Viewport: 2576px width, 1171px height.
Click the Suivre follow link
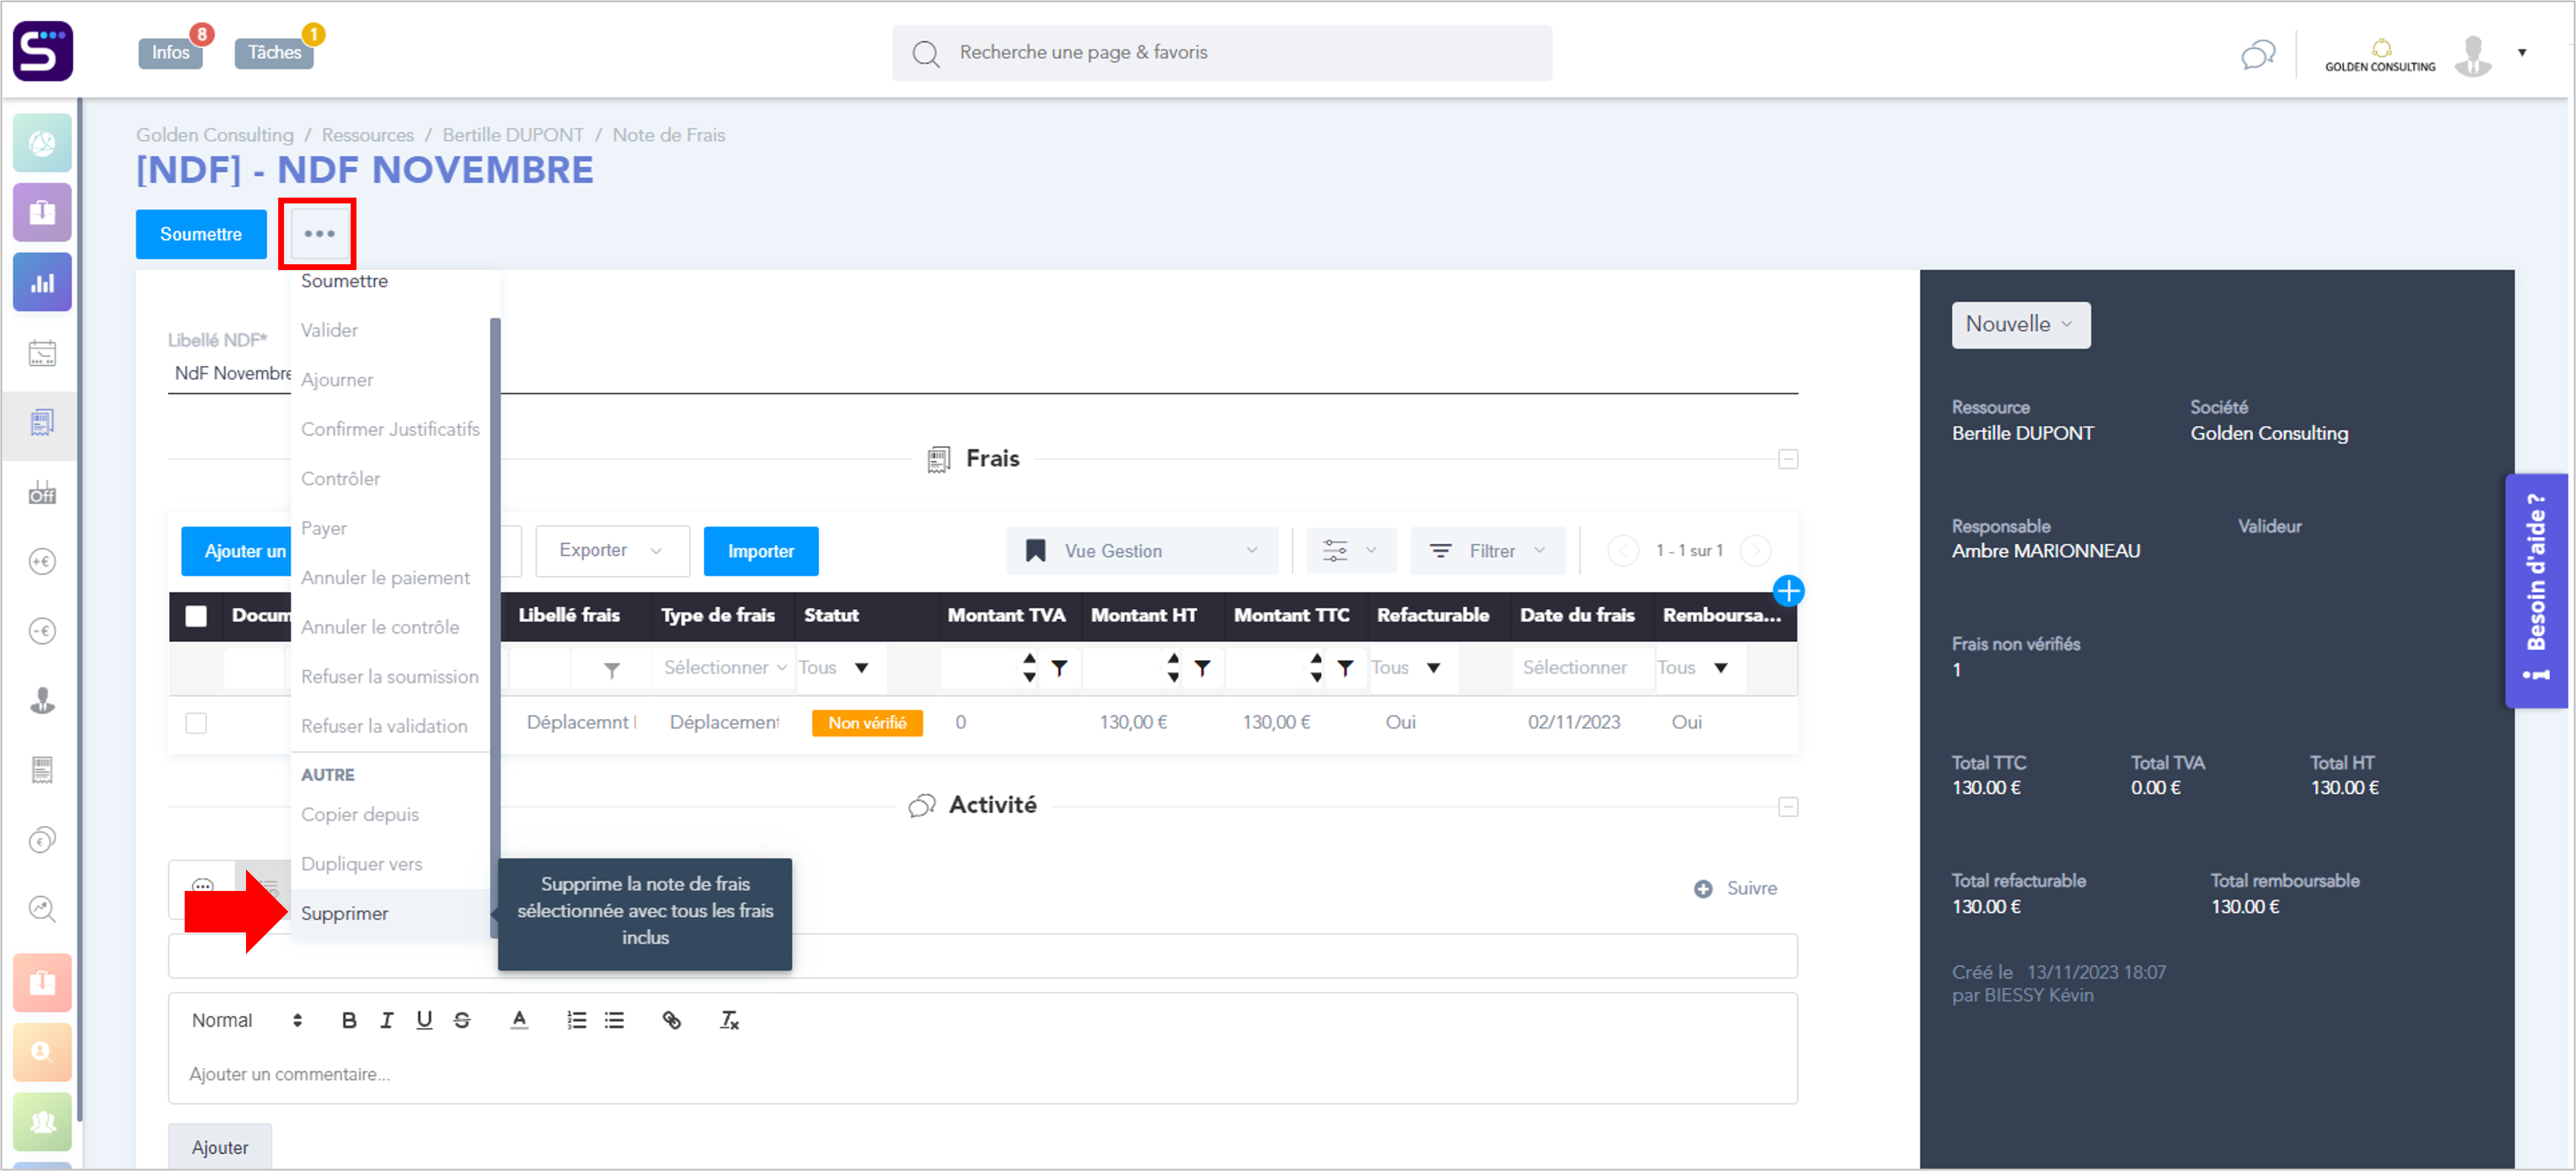pyautogui.click(x=1737, y=888)
